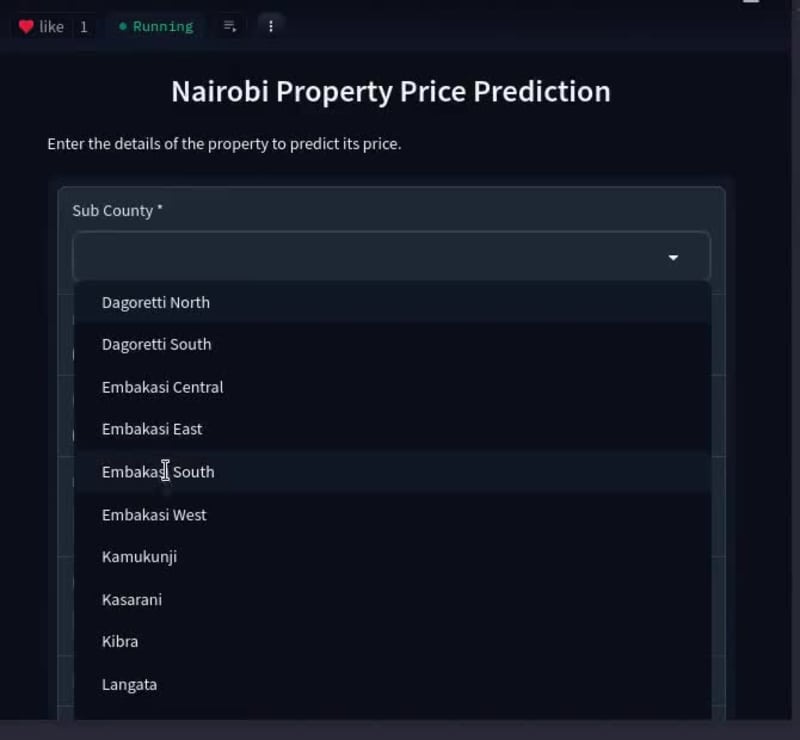The image size is (800, 740).
Task: Select the Embakasi West option
Action: [154, 514]
